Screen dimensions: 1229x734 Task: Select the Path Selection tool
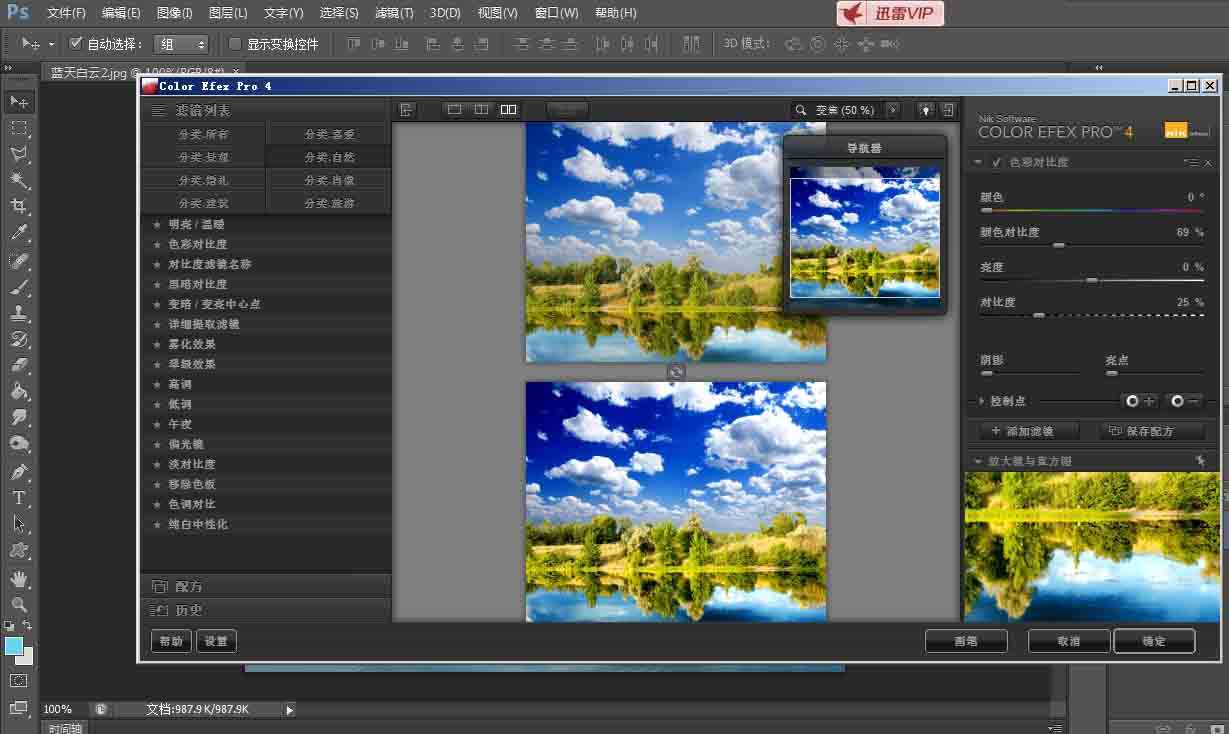[x=18, y=523]
